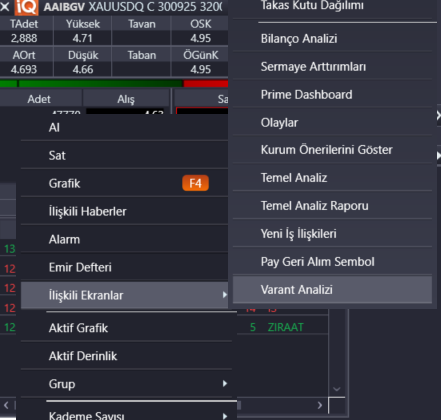Viewport: 441px width, 420px height.
Task: Click the orange F4 shortcut badge
Action: (195, 183)
